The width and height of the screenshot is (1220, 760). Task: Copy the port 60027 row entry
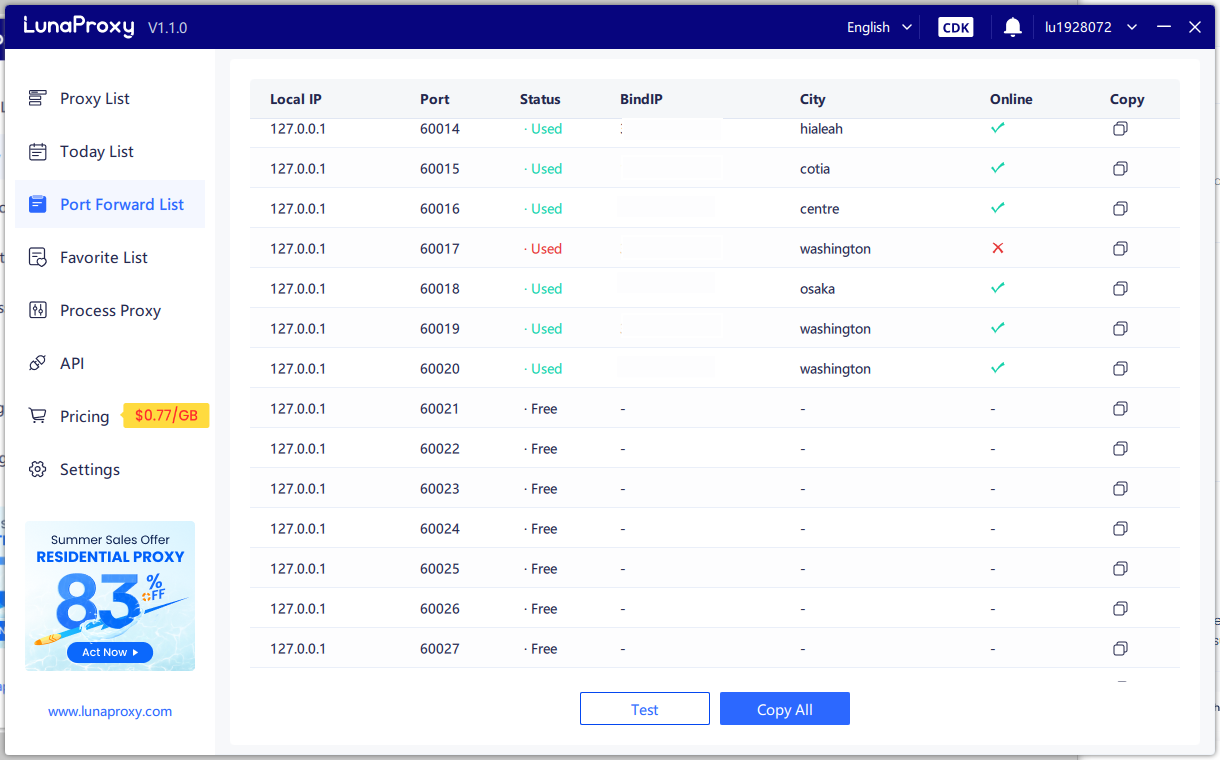tap(1120, 648)
